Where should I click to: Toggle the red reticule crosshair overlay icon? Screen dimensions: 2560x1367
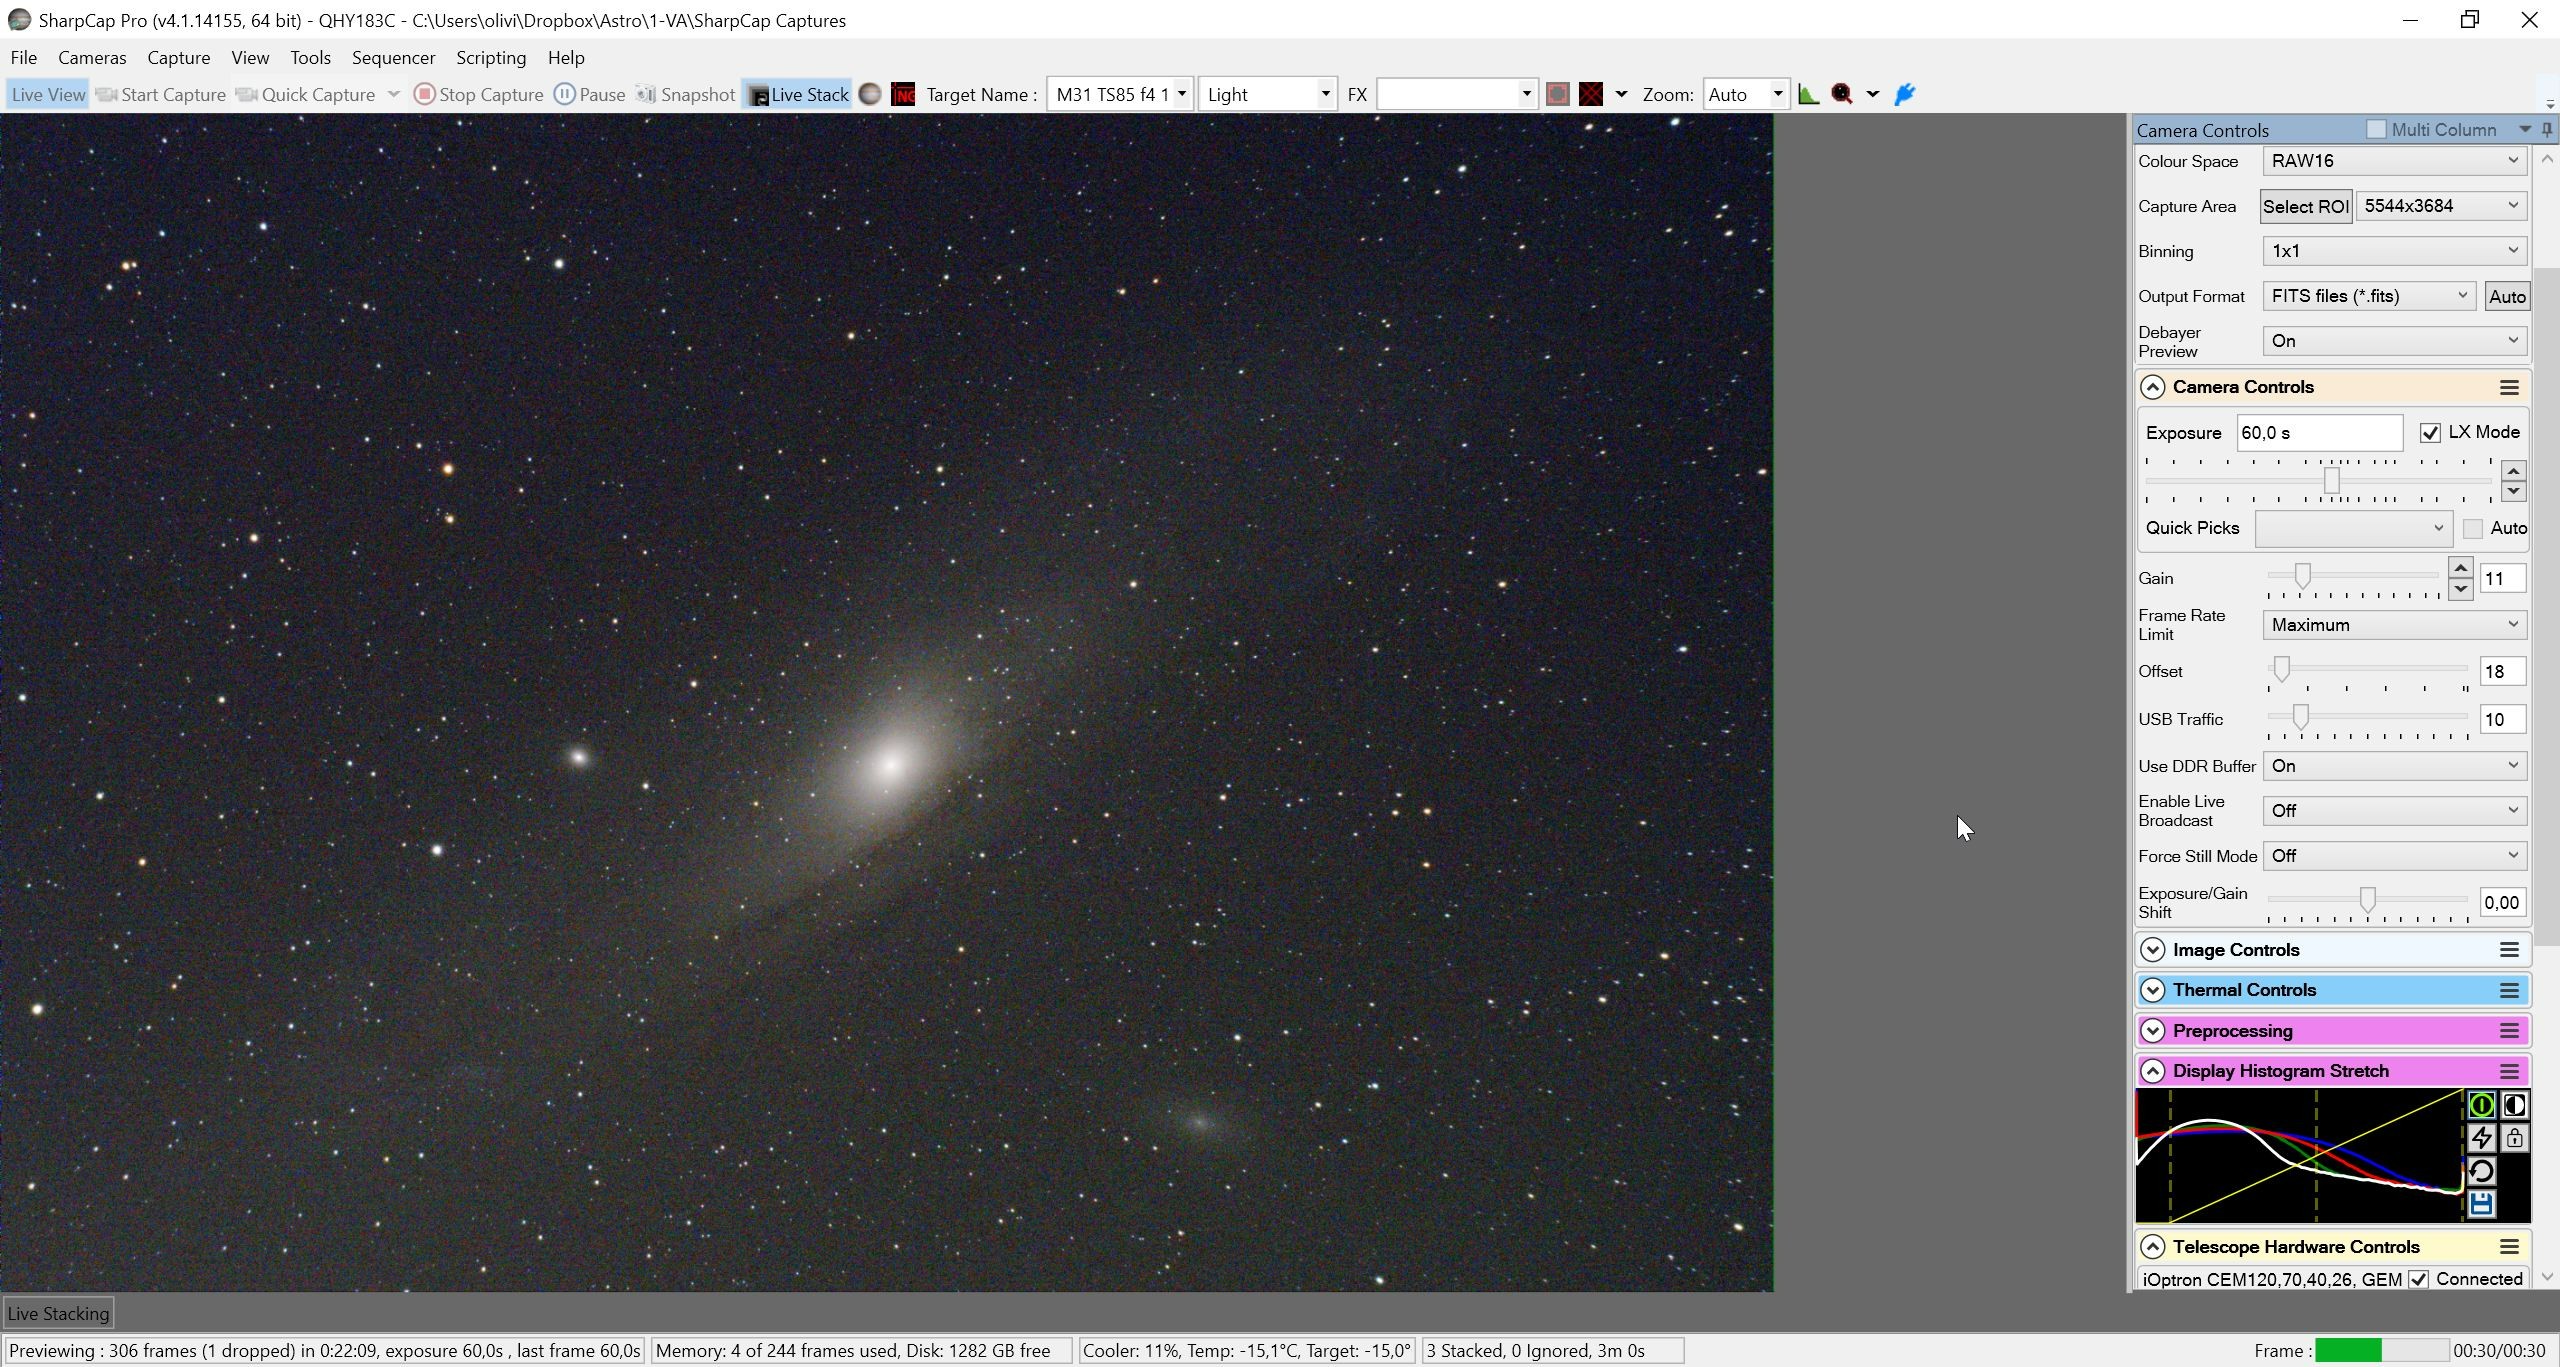[1591, 94]
